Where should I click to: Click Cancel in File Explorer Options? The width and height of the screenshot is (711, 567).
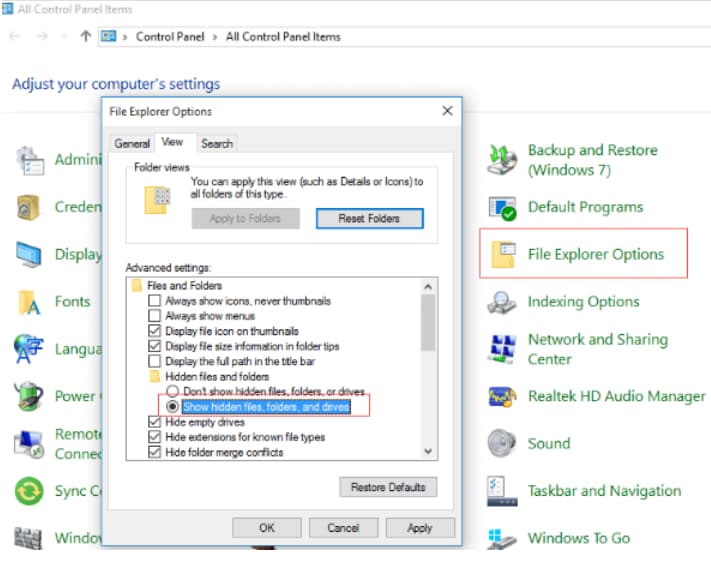tap(343, 528)
